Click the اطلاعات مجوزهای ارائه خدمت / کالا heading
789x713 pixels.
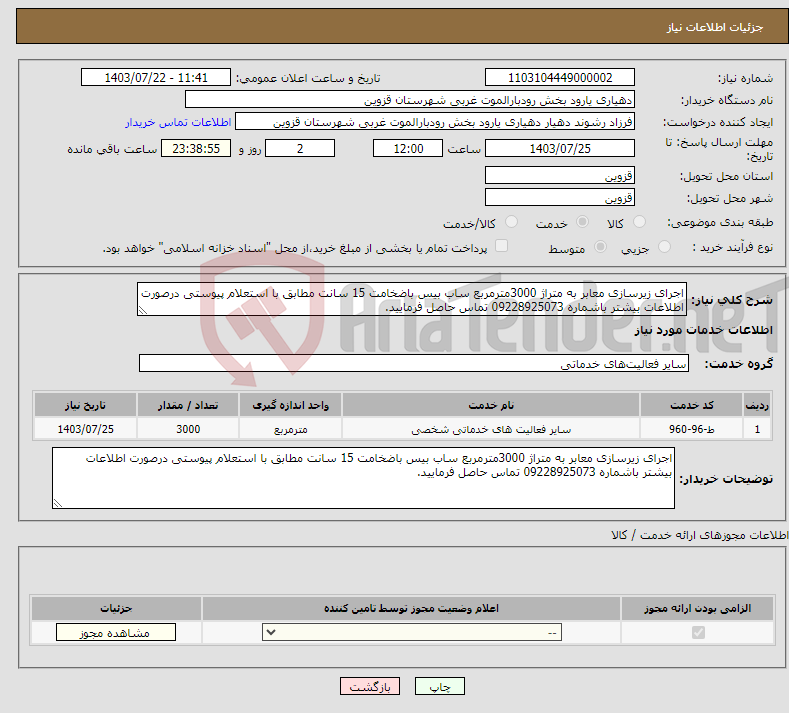tap(700, 535)
